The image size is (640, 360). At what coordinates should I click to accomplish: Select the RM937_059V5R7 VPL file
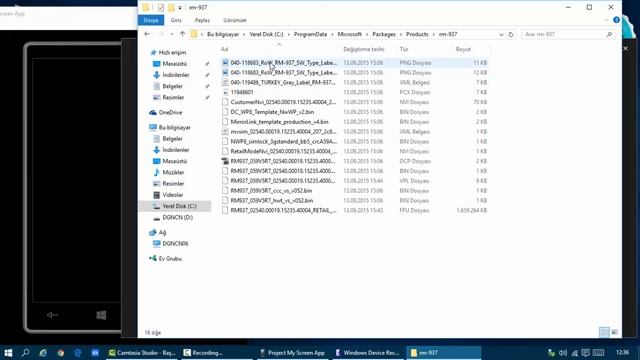coord(354,181)
